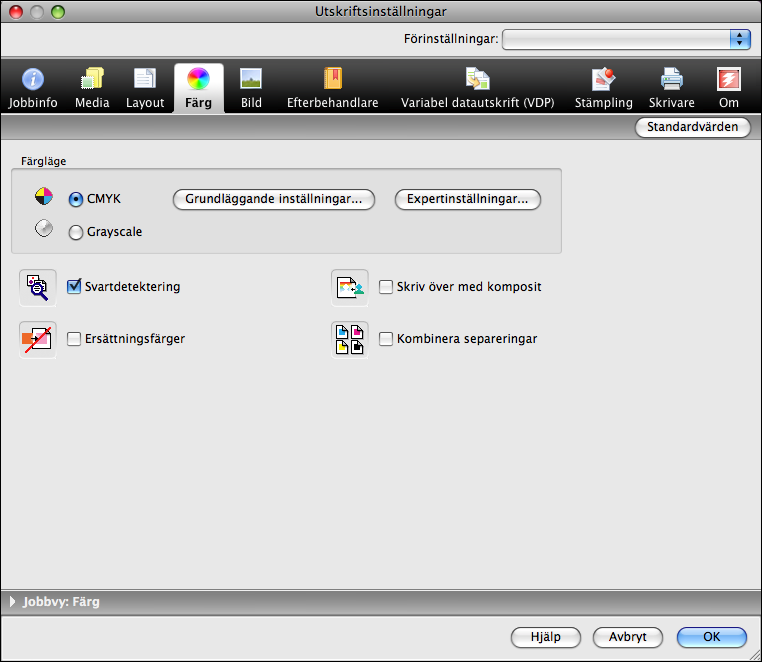Open the Media tab icon
762x662 pixels.
click(92, 78)
